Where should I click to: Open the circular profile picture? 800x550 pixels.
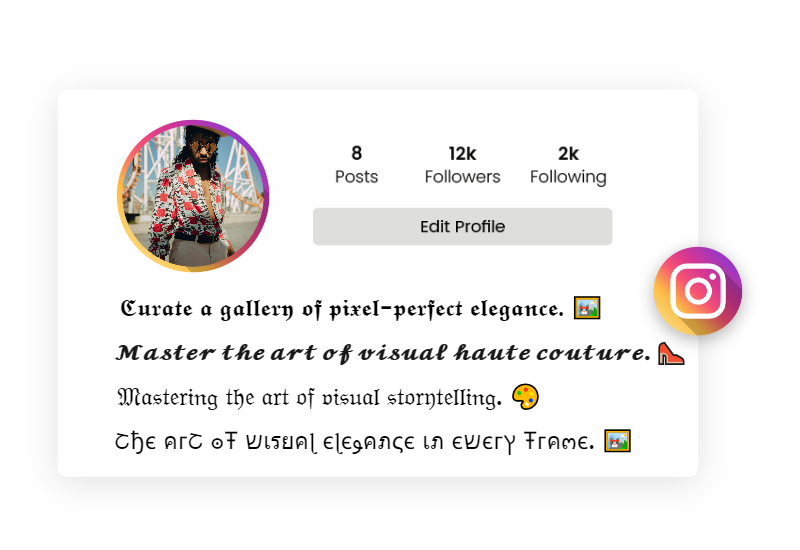click(193, 196)
